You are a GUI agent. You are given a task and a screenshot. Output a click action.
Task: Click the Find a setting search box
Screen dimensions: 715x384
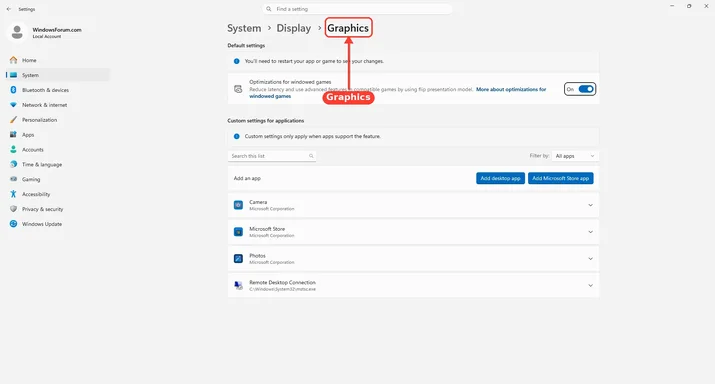tap(358, 9)
